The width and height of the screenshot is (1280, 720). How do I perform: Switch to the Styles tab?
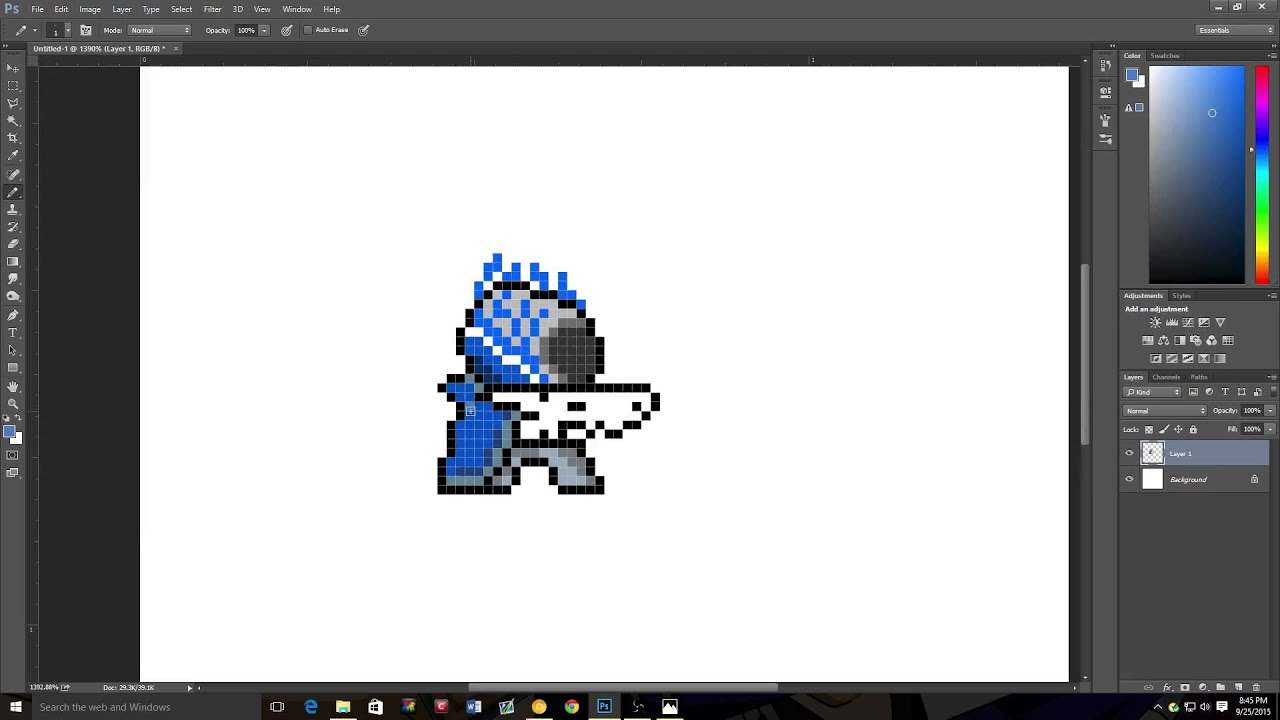[1182, 296]
